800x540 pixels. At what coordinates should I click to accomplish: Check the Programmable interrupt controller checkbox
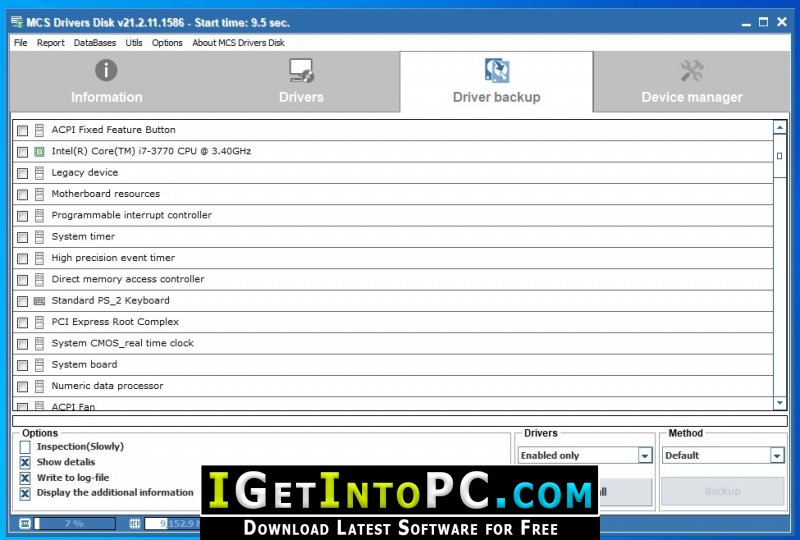pyautogui.click(x=22, y=216)
